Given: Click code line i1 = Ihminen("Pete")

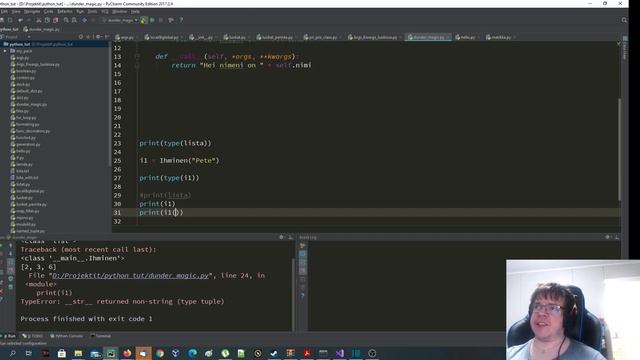Looking at the screenshot, I should point(179,161).
